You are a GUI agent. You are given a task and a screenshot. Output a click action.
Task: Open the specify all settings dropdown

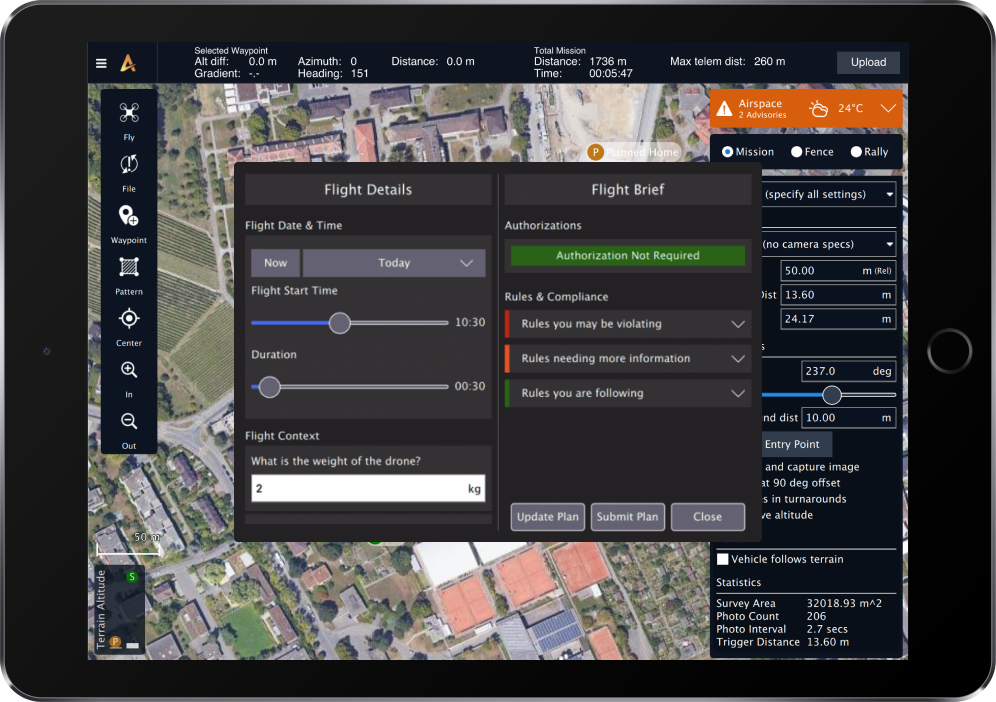[x=829, y=194]
